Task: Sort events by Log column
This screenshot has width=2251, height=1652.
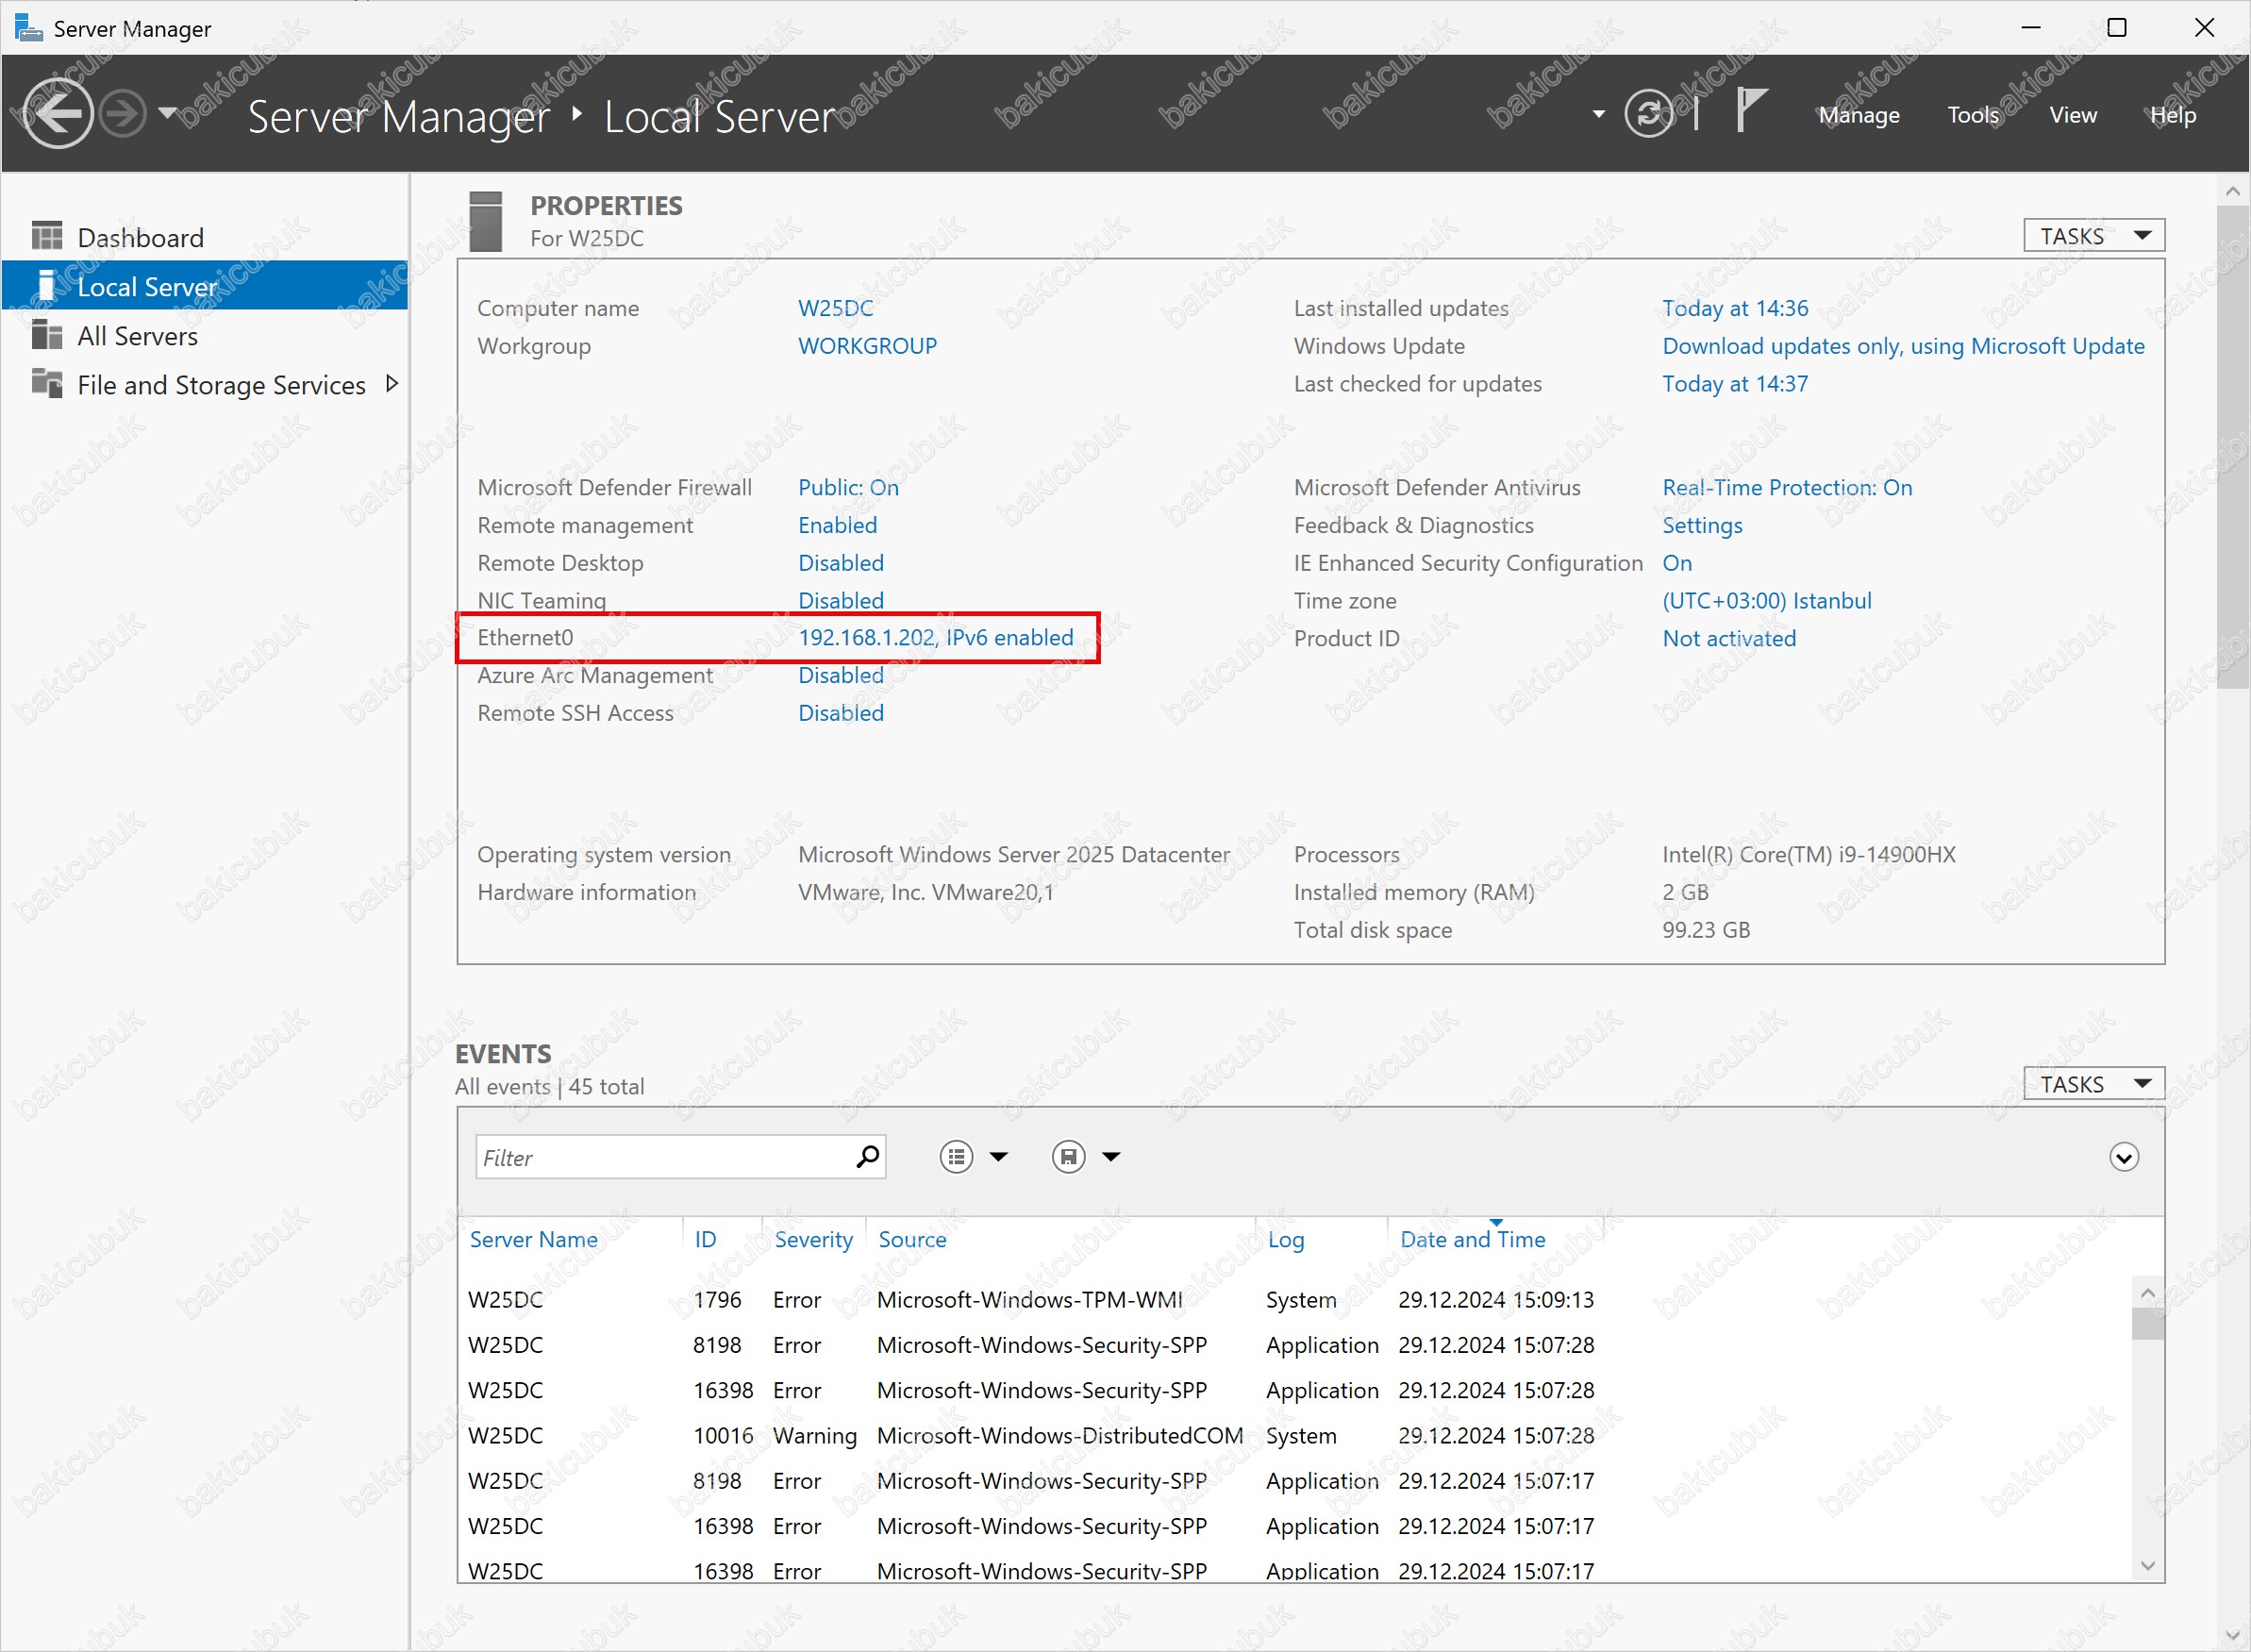Action: click(x=1286, y=1239)
